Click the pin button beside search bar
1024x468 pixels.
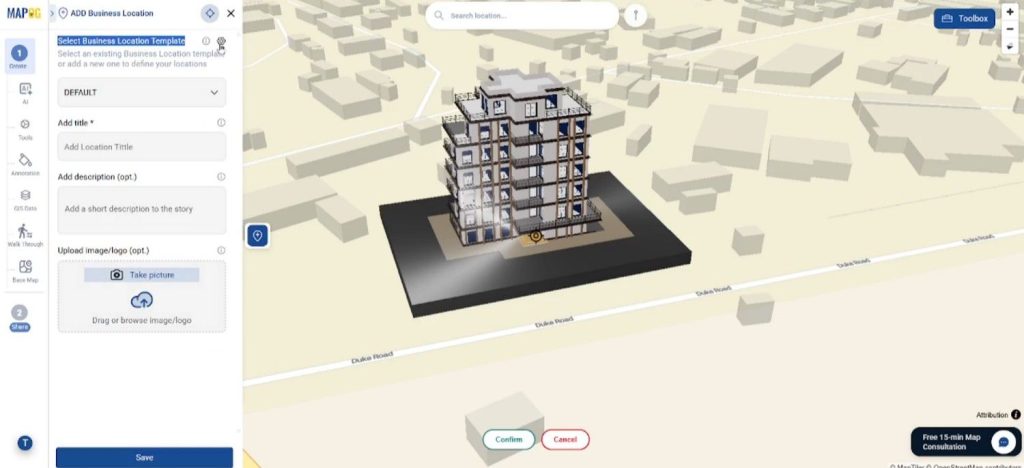[635, 16]
